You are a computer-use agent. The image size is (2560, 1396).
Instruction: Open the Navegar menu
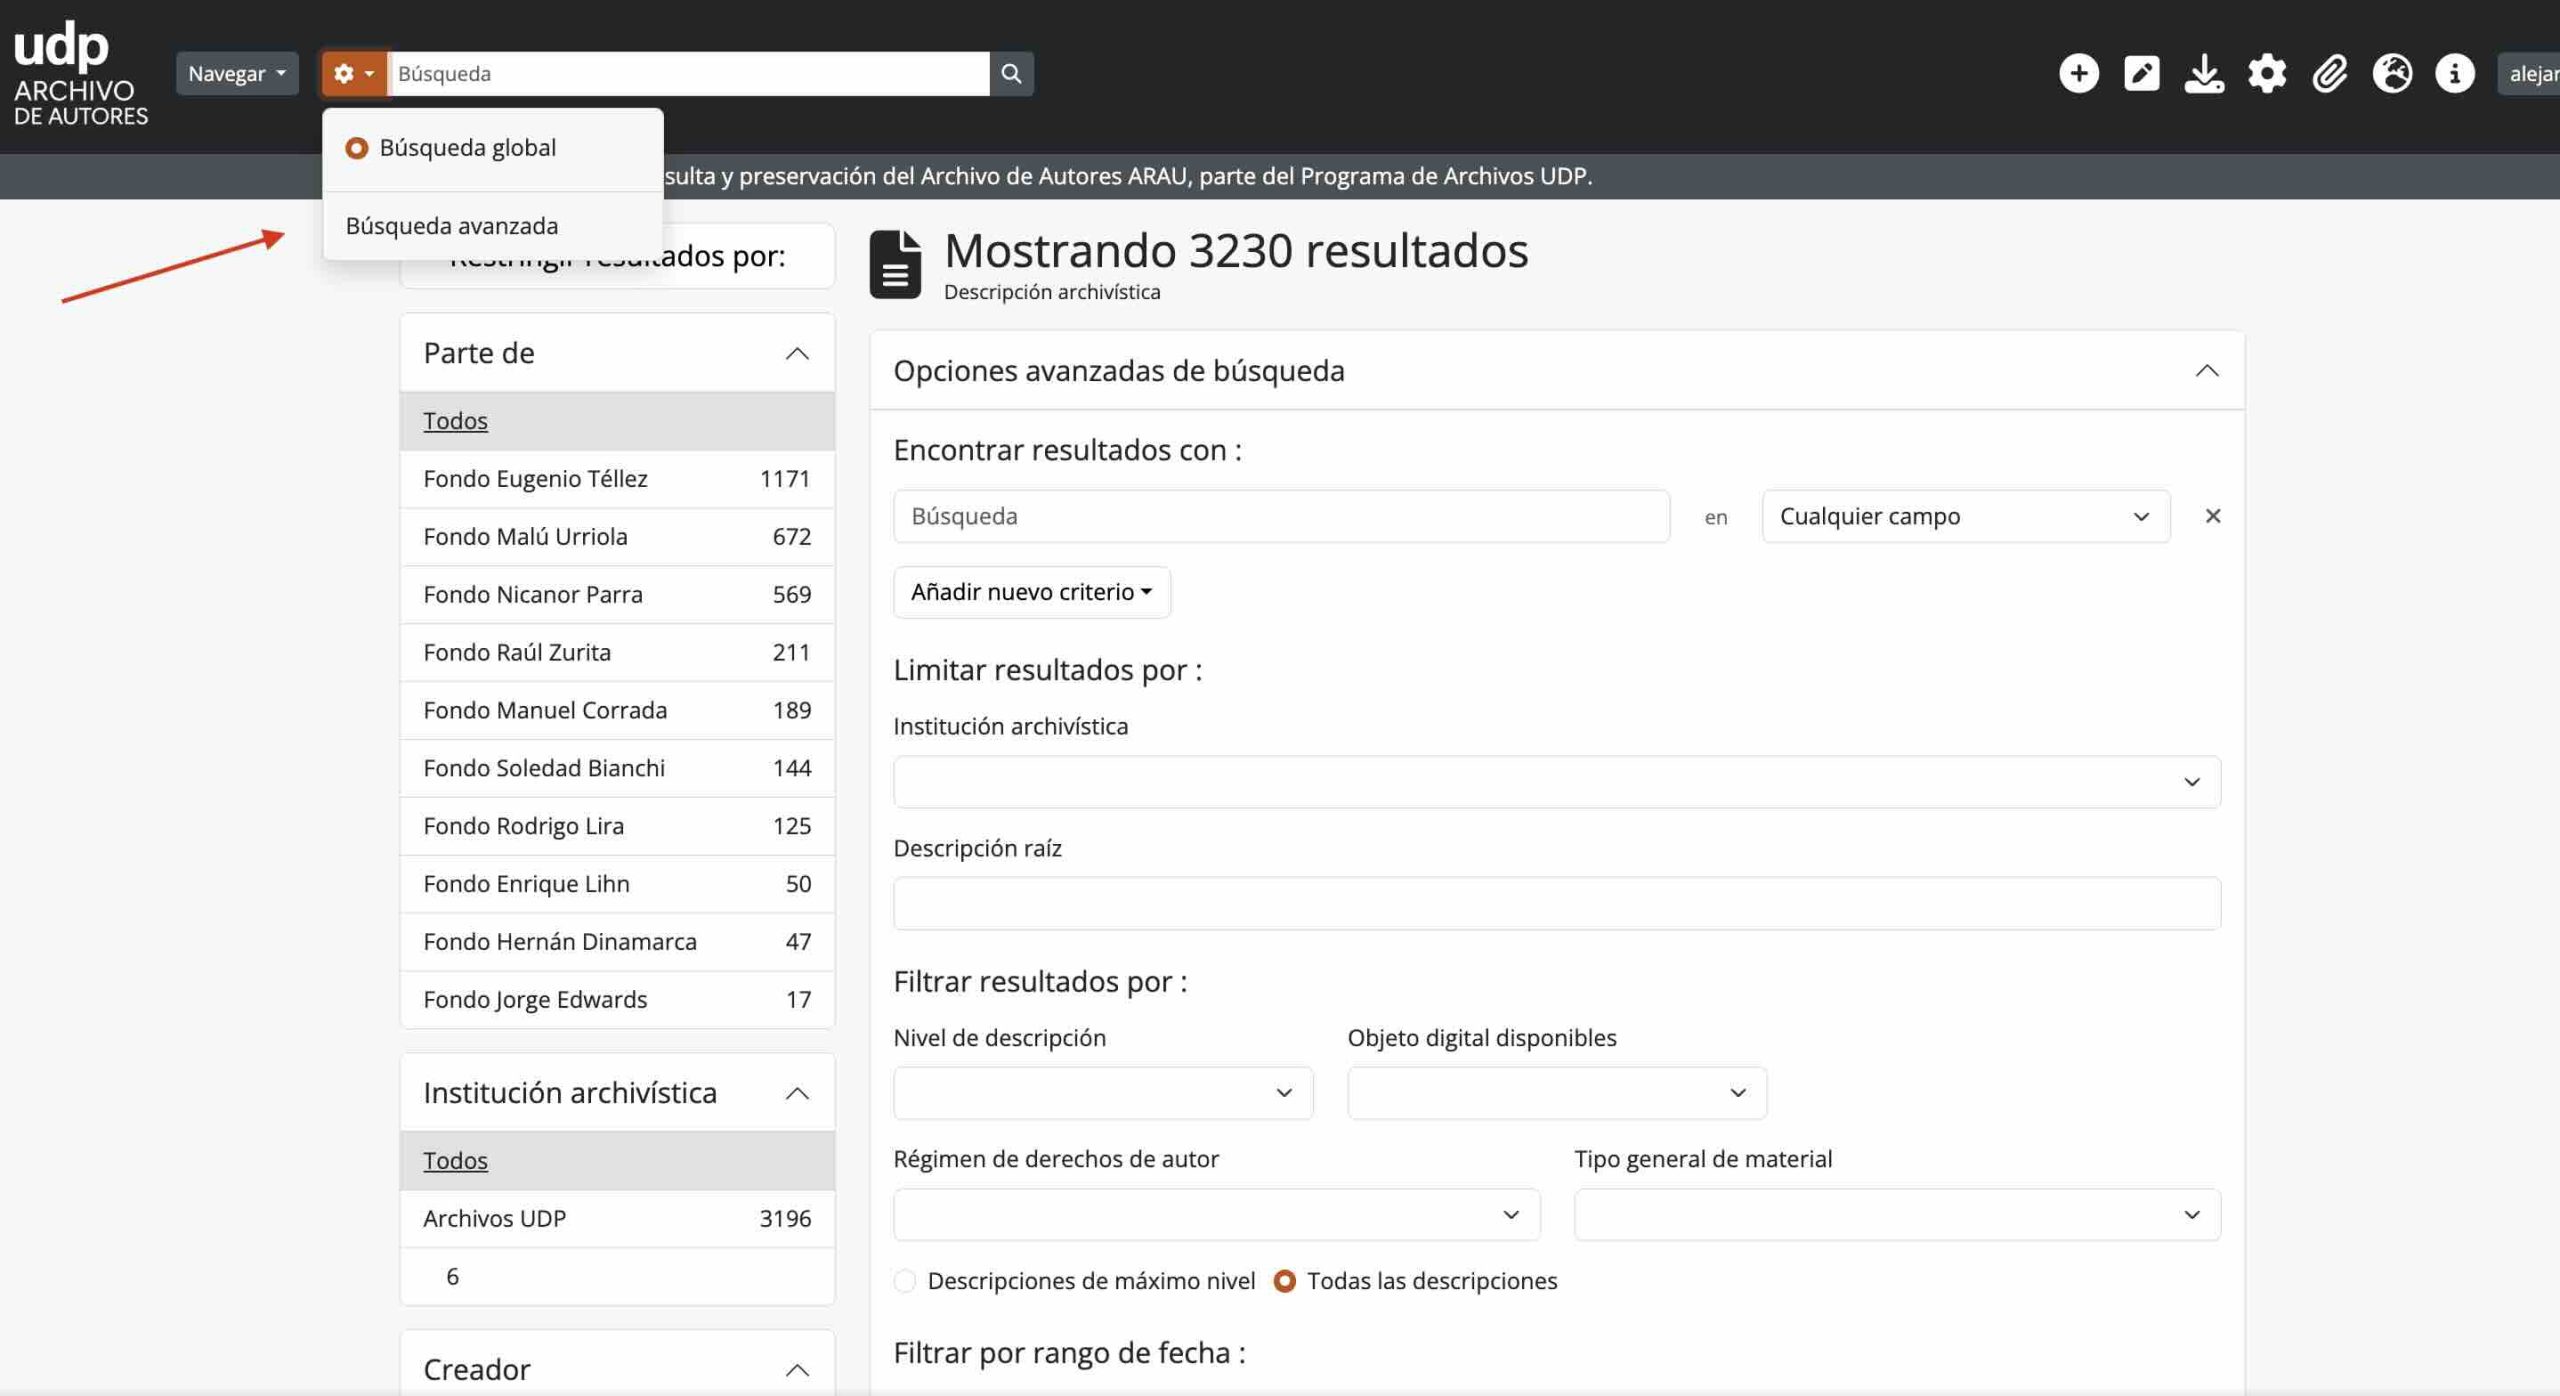(x=236, y=73)
